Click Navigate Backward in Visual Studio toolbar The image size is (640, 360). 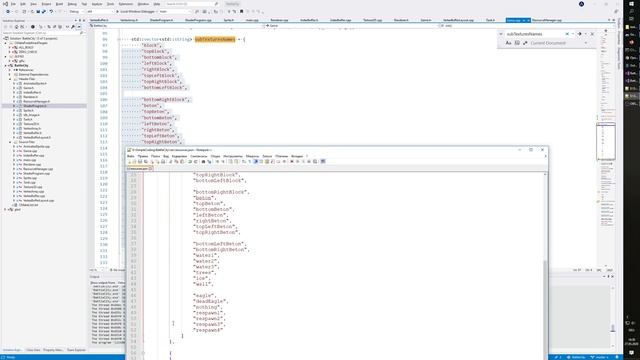8,11
